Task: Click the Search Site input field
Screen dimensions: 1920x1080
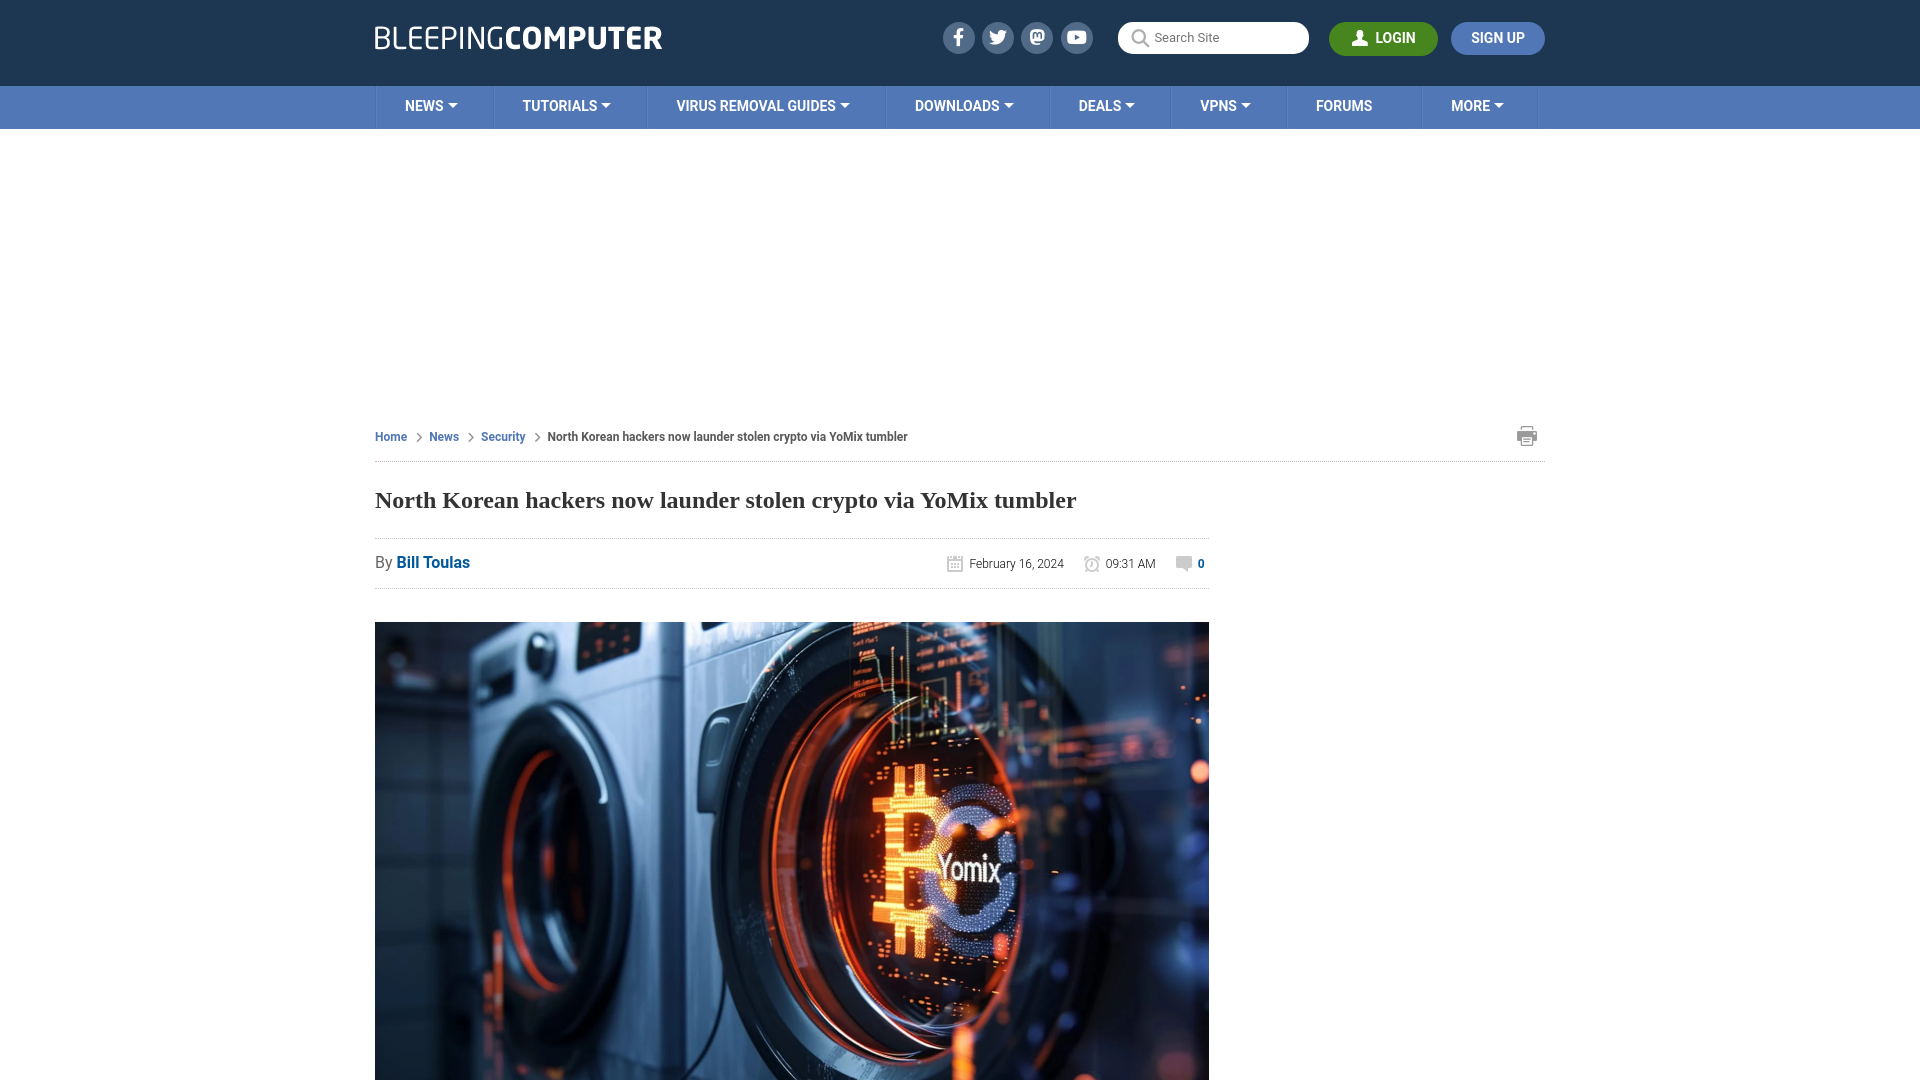Action: click(x=1213, y=37)
